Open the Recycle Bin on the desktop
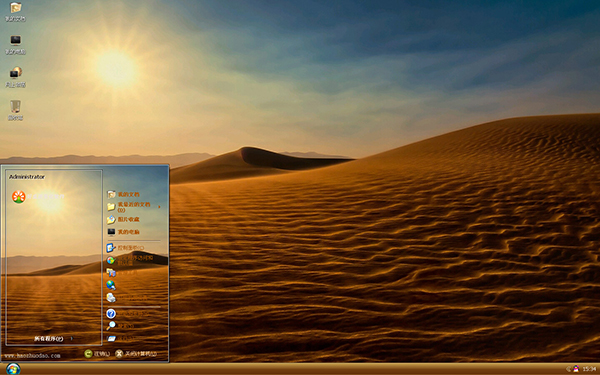600x375 pixels. (16, 110)
